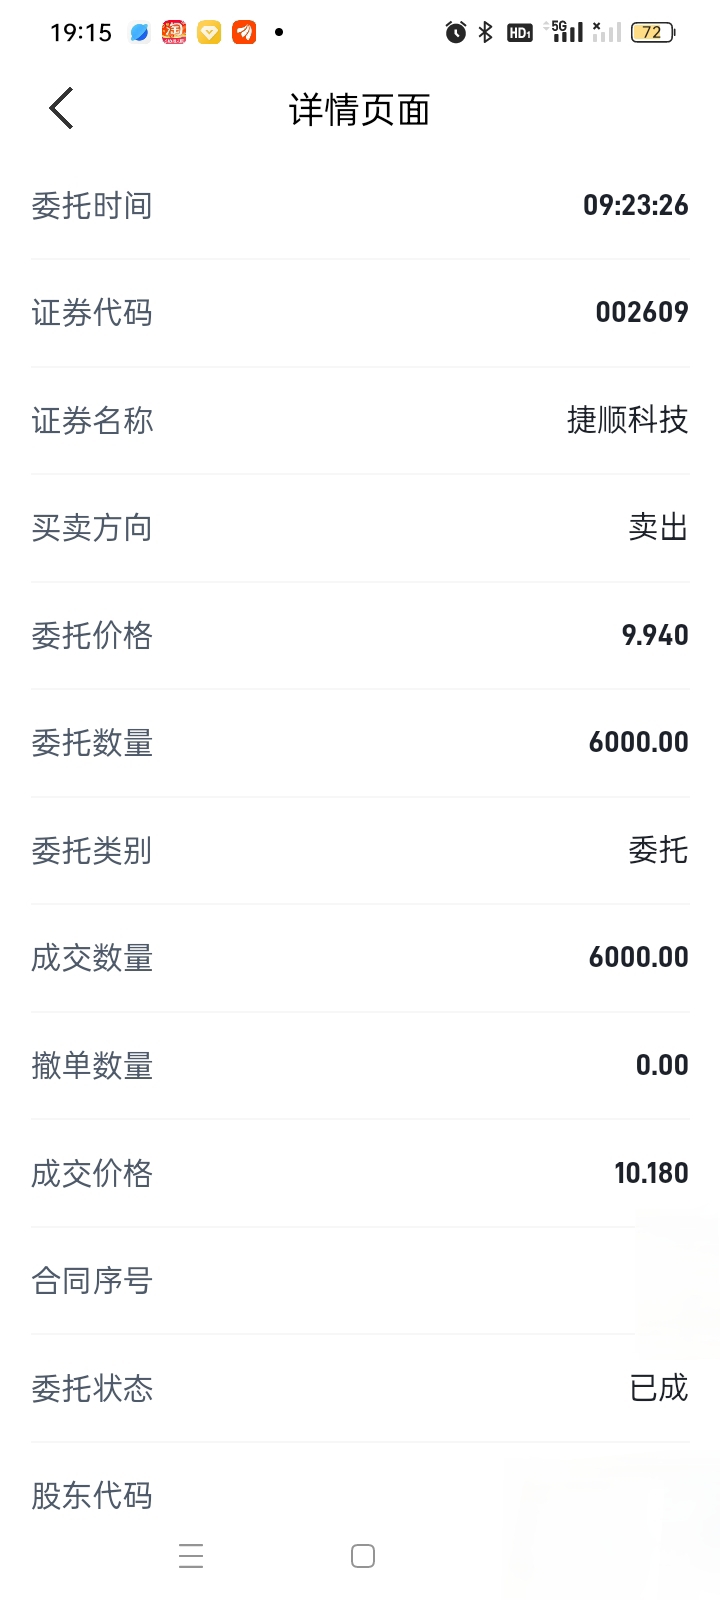
Task: Tap the entrusted price 9.940
Action: (654, 635)
